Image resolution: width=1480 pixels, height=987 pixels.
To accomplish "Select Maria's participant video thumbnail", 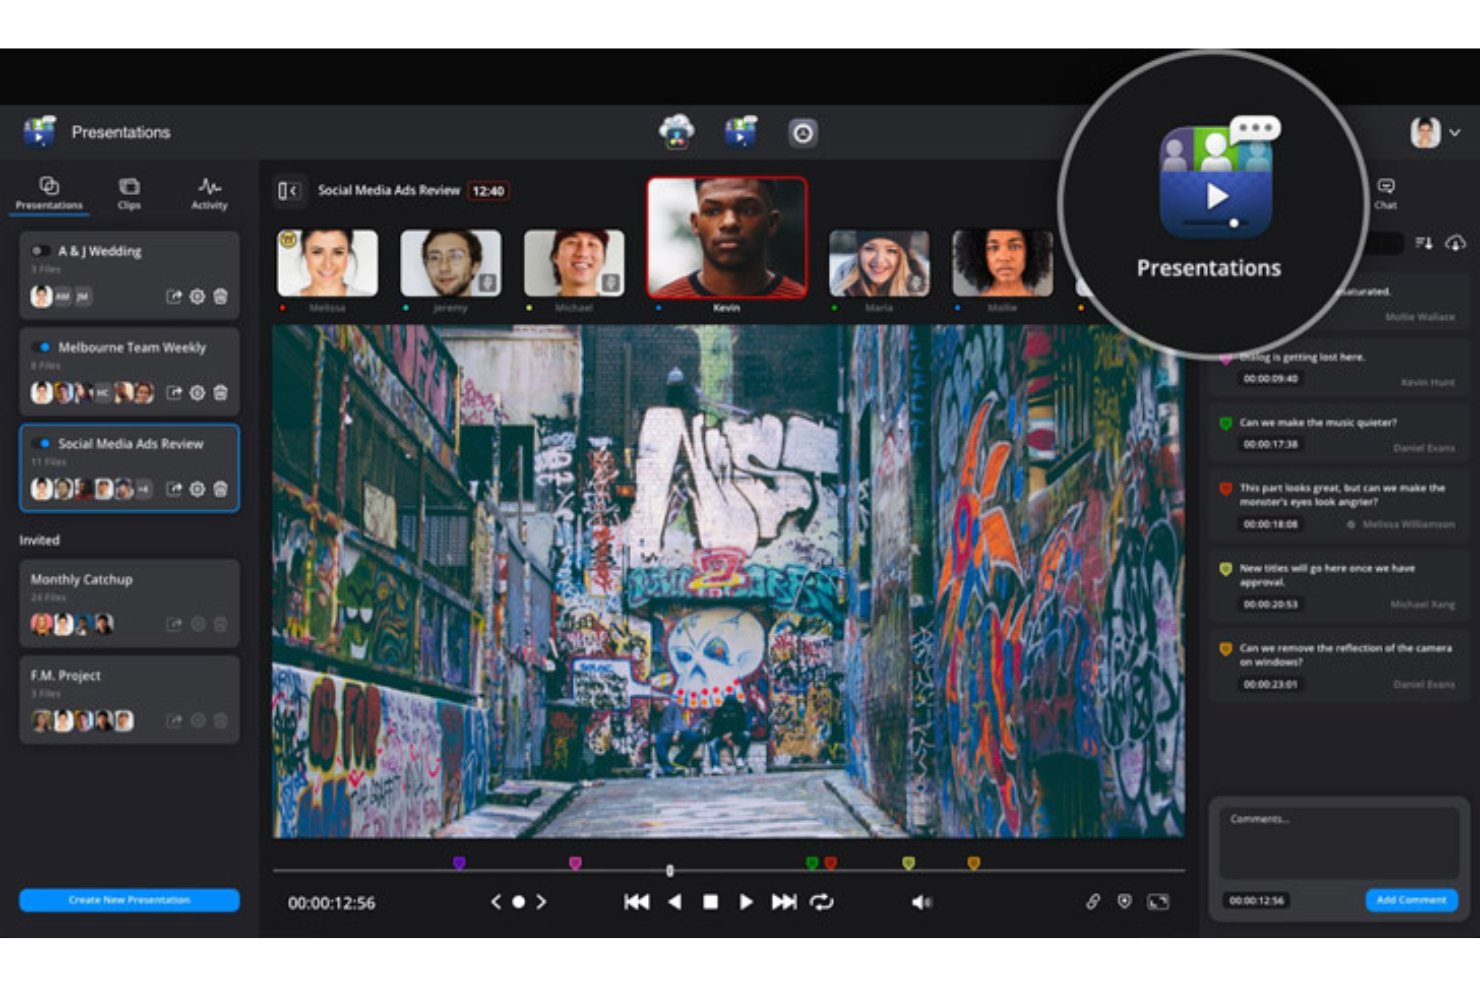I will click(x=879, y=263).
